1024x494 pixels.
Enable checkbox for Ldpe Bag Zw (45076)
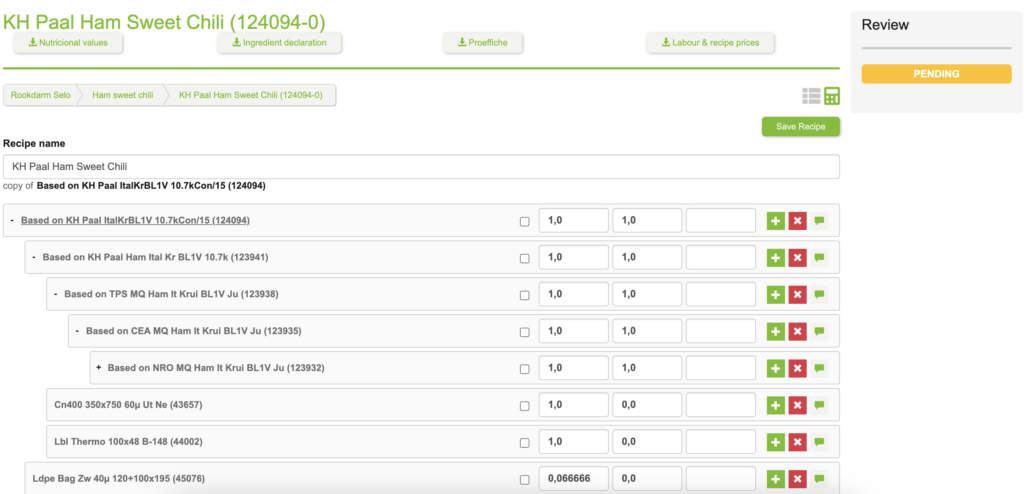[x=524, y=480]
